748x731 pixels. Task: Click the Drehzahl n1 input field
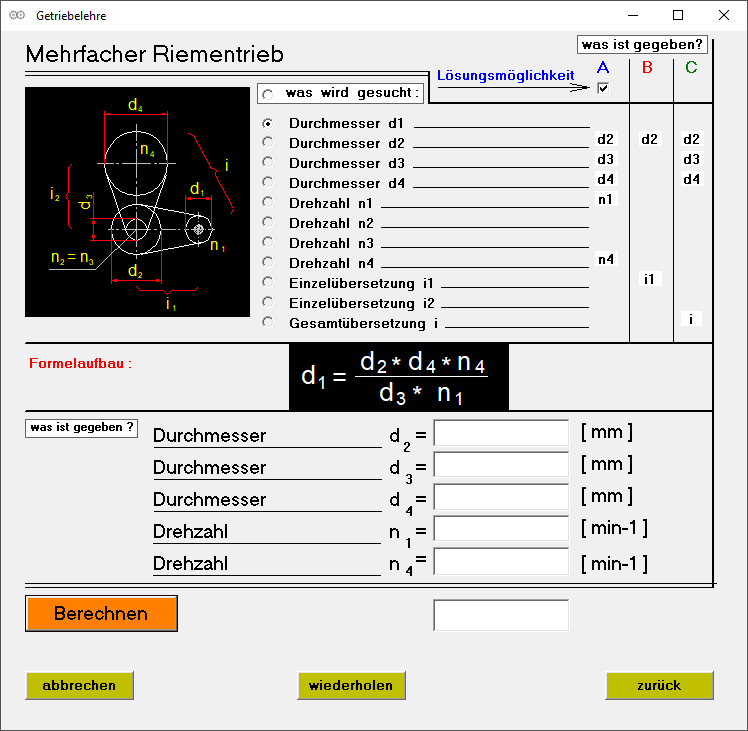click(501, 529)
